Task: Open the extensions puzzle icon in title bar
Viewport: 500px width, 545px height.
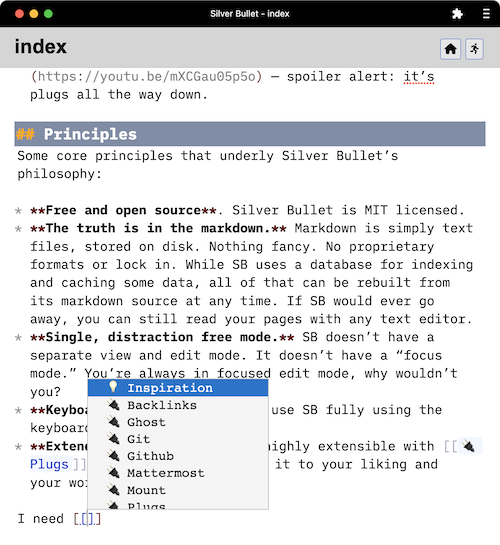Action: point(457,14)
